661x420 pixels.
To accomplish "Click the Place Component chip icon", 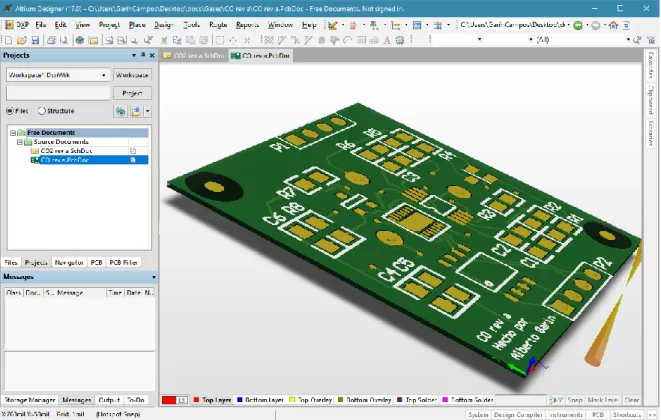I will tap(400, 40).
